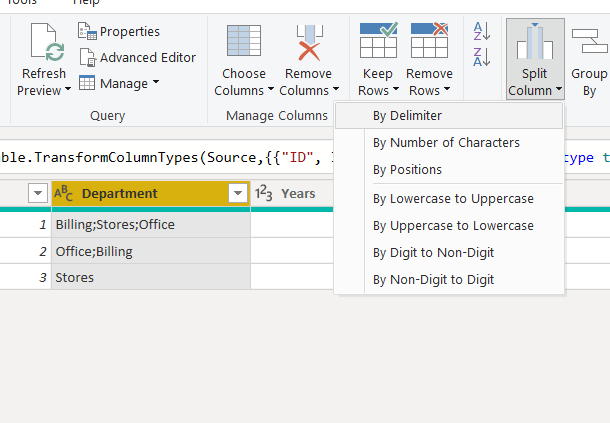The image size is (610, 423).
Task: Choose By Digit to Non-Digit
Action: [449, 253]
